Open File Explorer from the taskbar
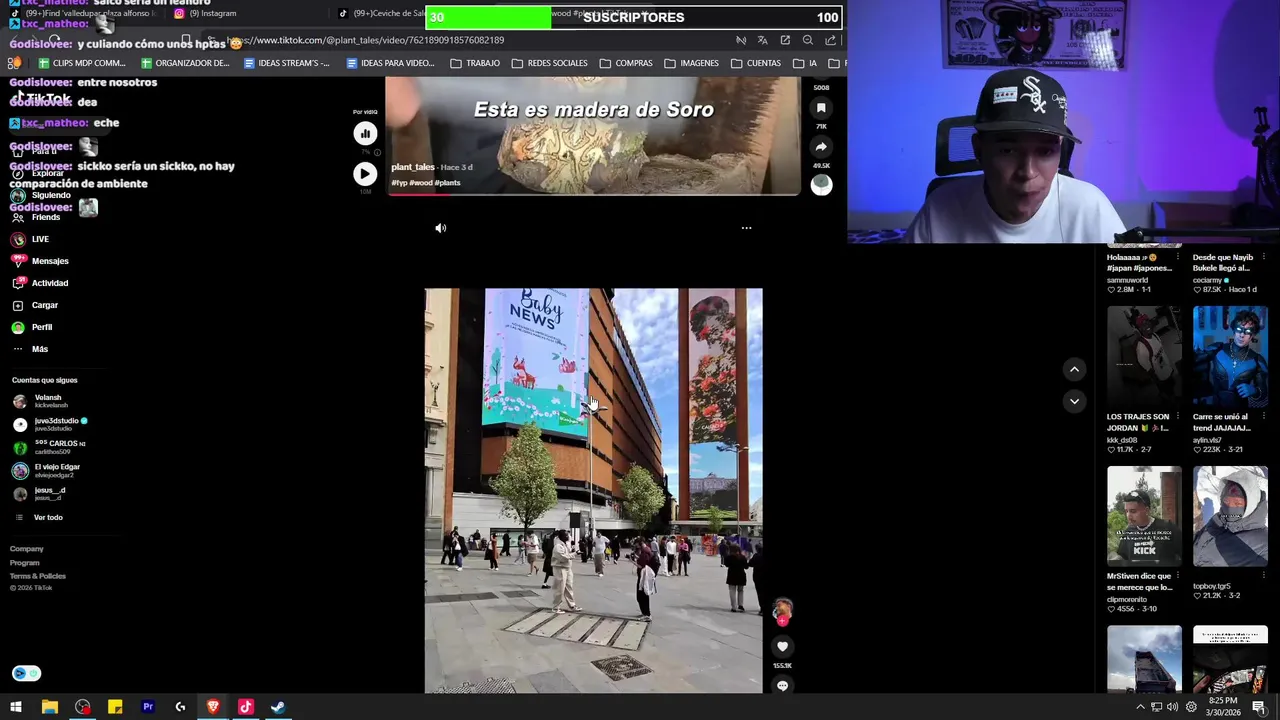 [x=49, y=707]
